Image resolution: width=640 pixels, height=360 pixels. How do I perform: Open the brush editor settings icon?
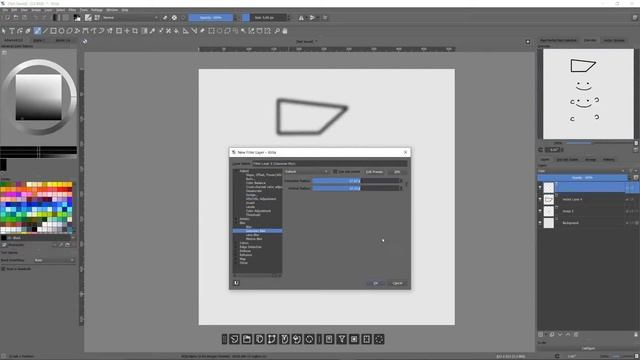pos(88,18)
